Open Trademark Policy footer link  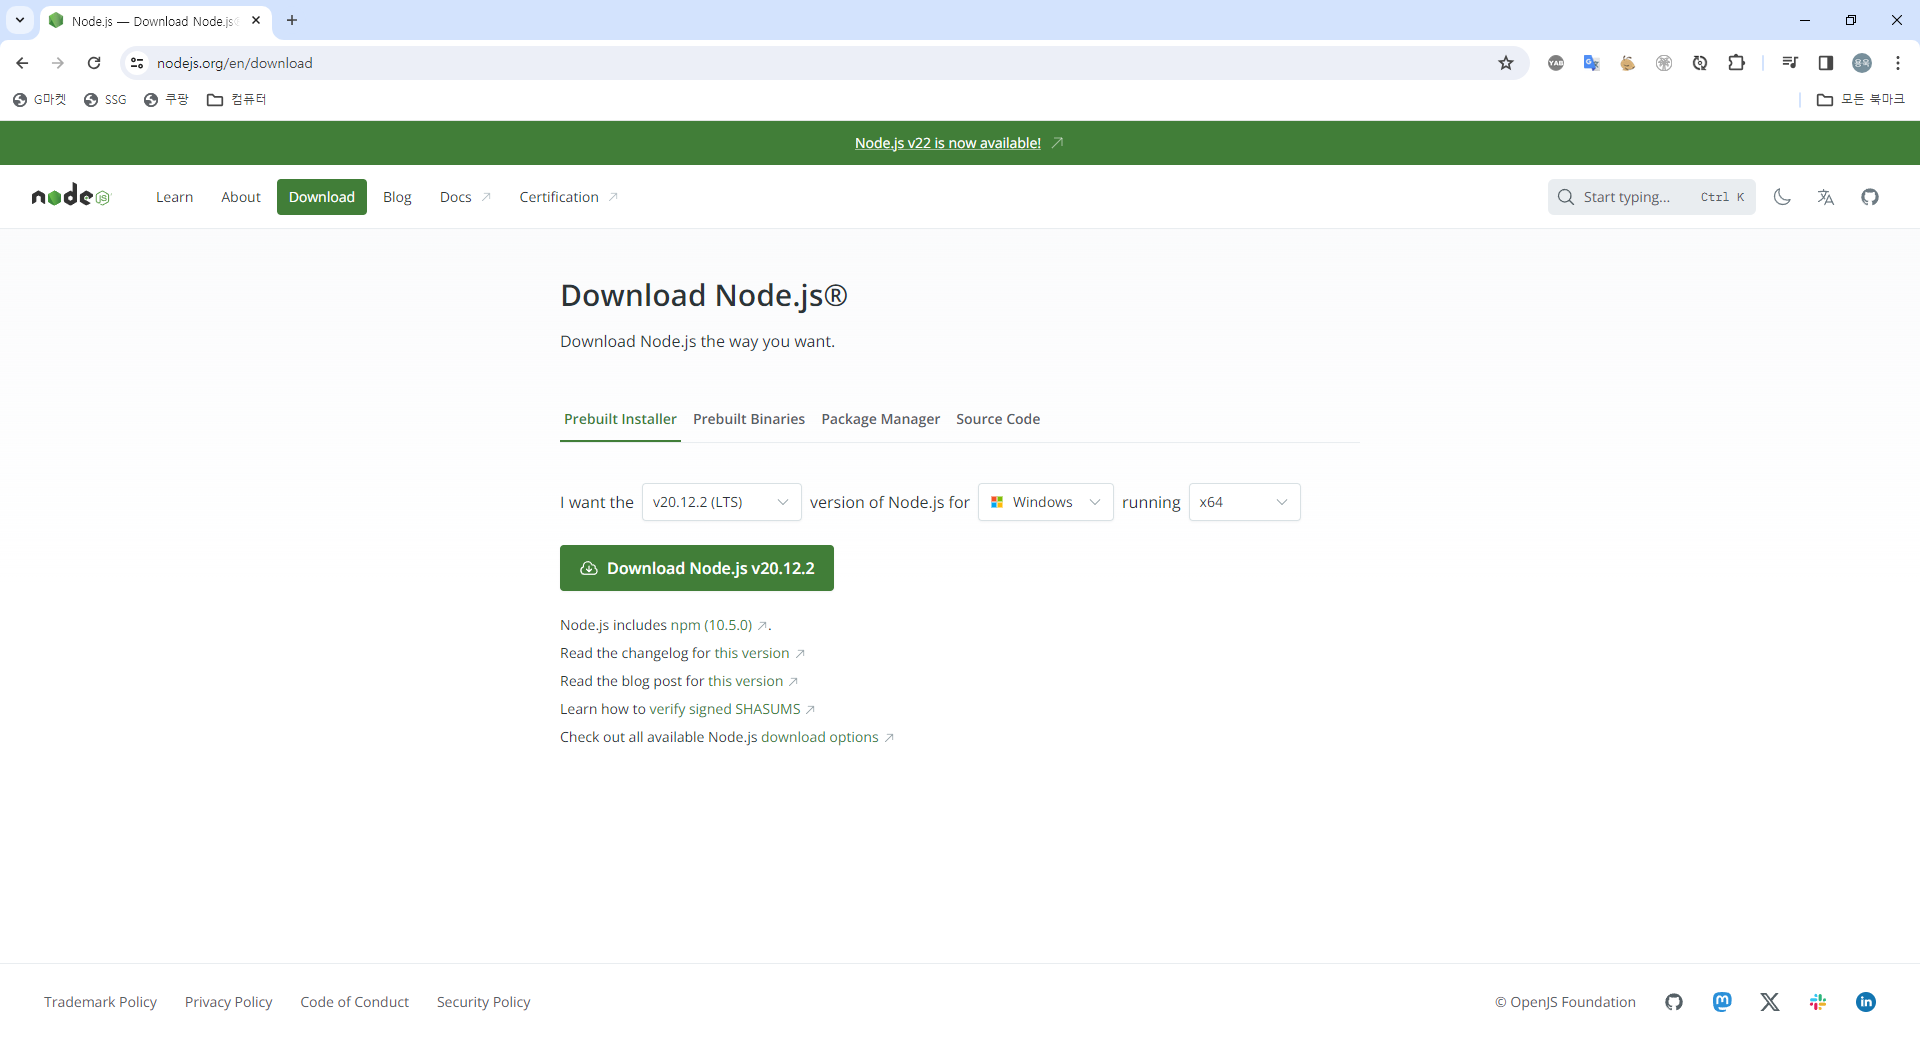point(100,1002)
